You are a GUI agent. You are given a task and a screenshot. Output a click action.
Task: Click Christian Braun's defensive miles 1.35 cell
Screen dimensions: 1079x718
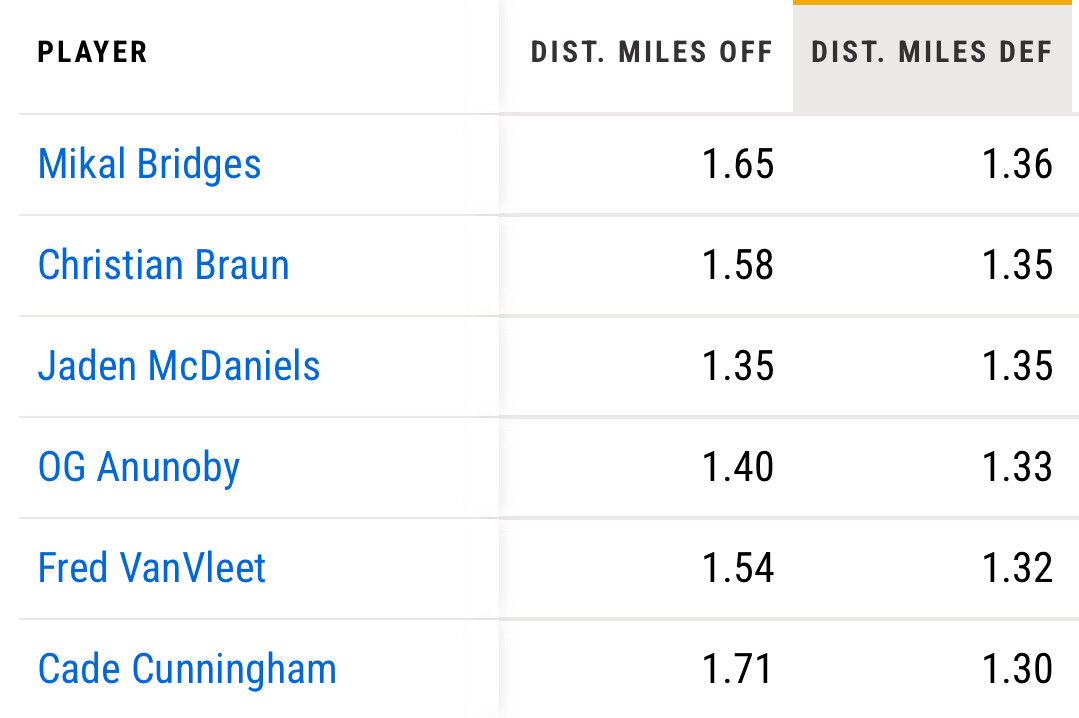1017,265
